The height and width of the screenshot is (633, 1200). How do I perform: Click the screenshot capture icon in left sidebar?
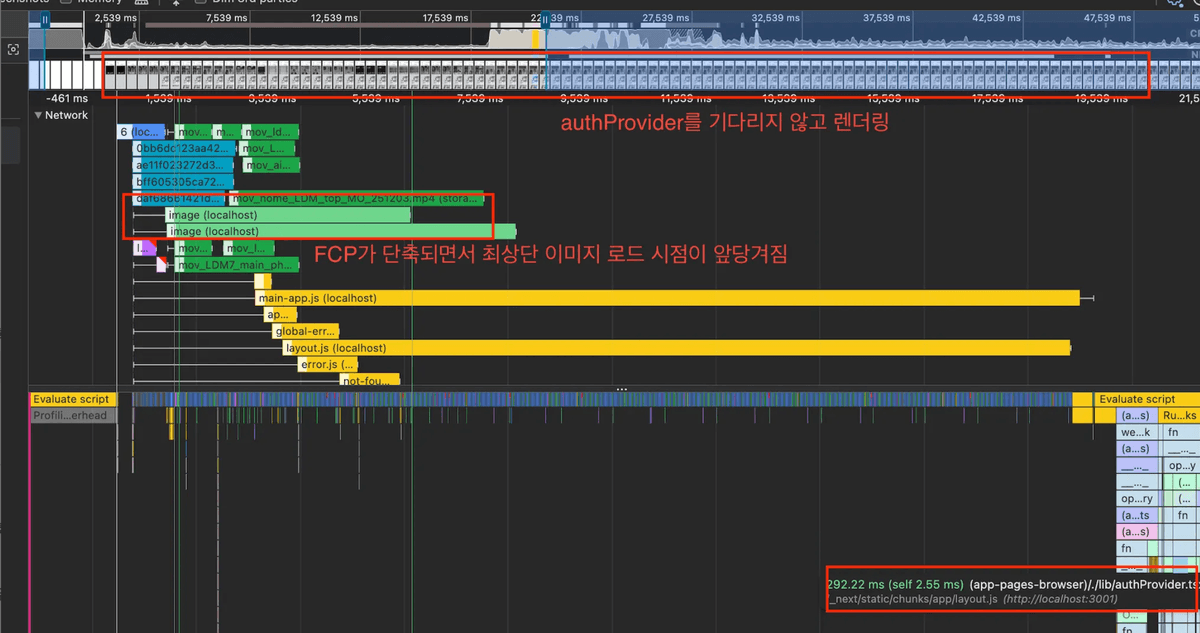[x=13, y=49]
